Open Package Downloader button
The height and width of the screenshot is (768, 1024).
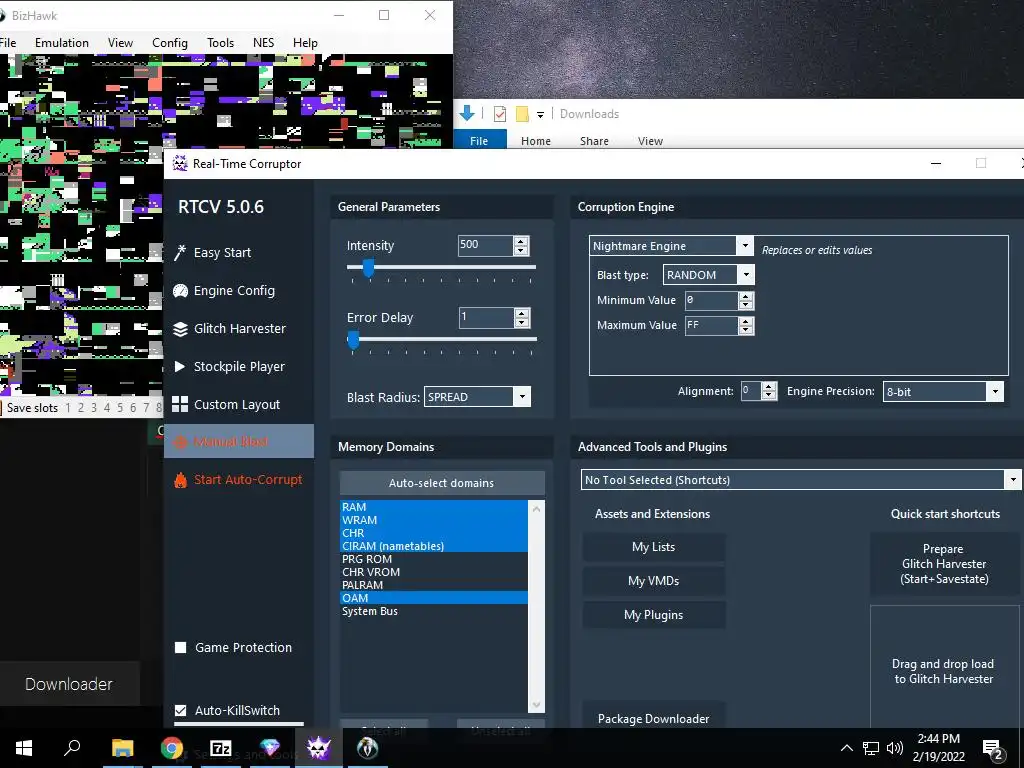tap(653, 718)
